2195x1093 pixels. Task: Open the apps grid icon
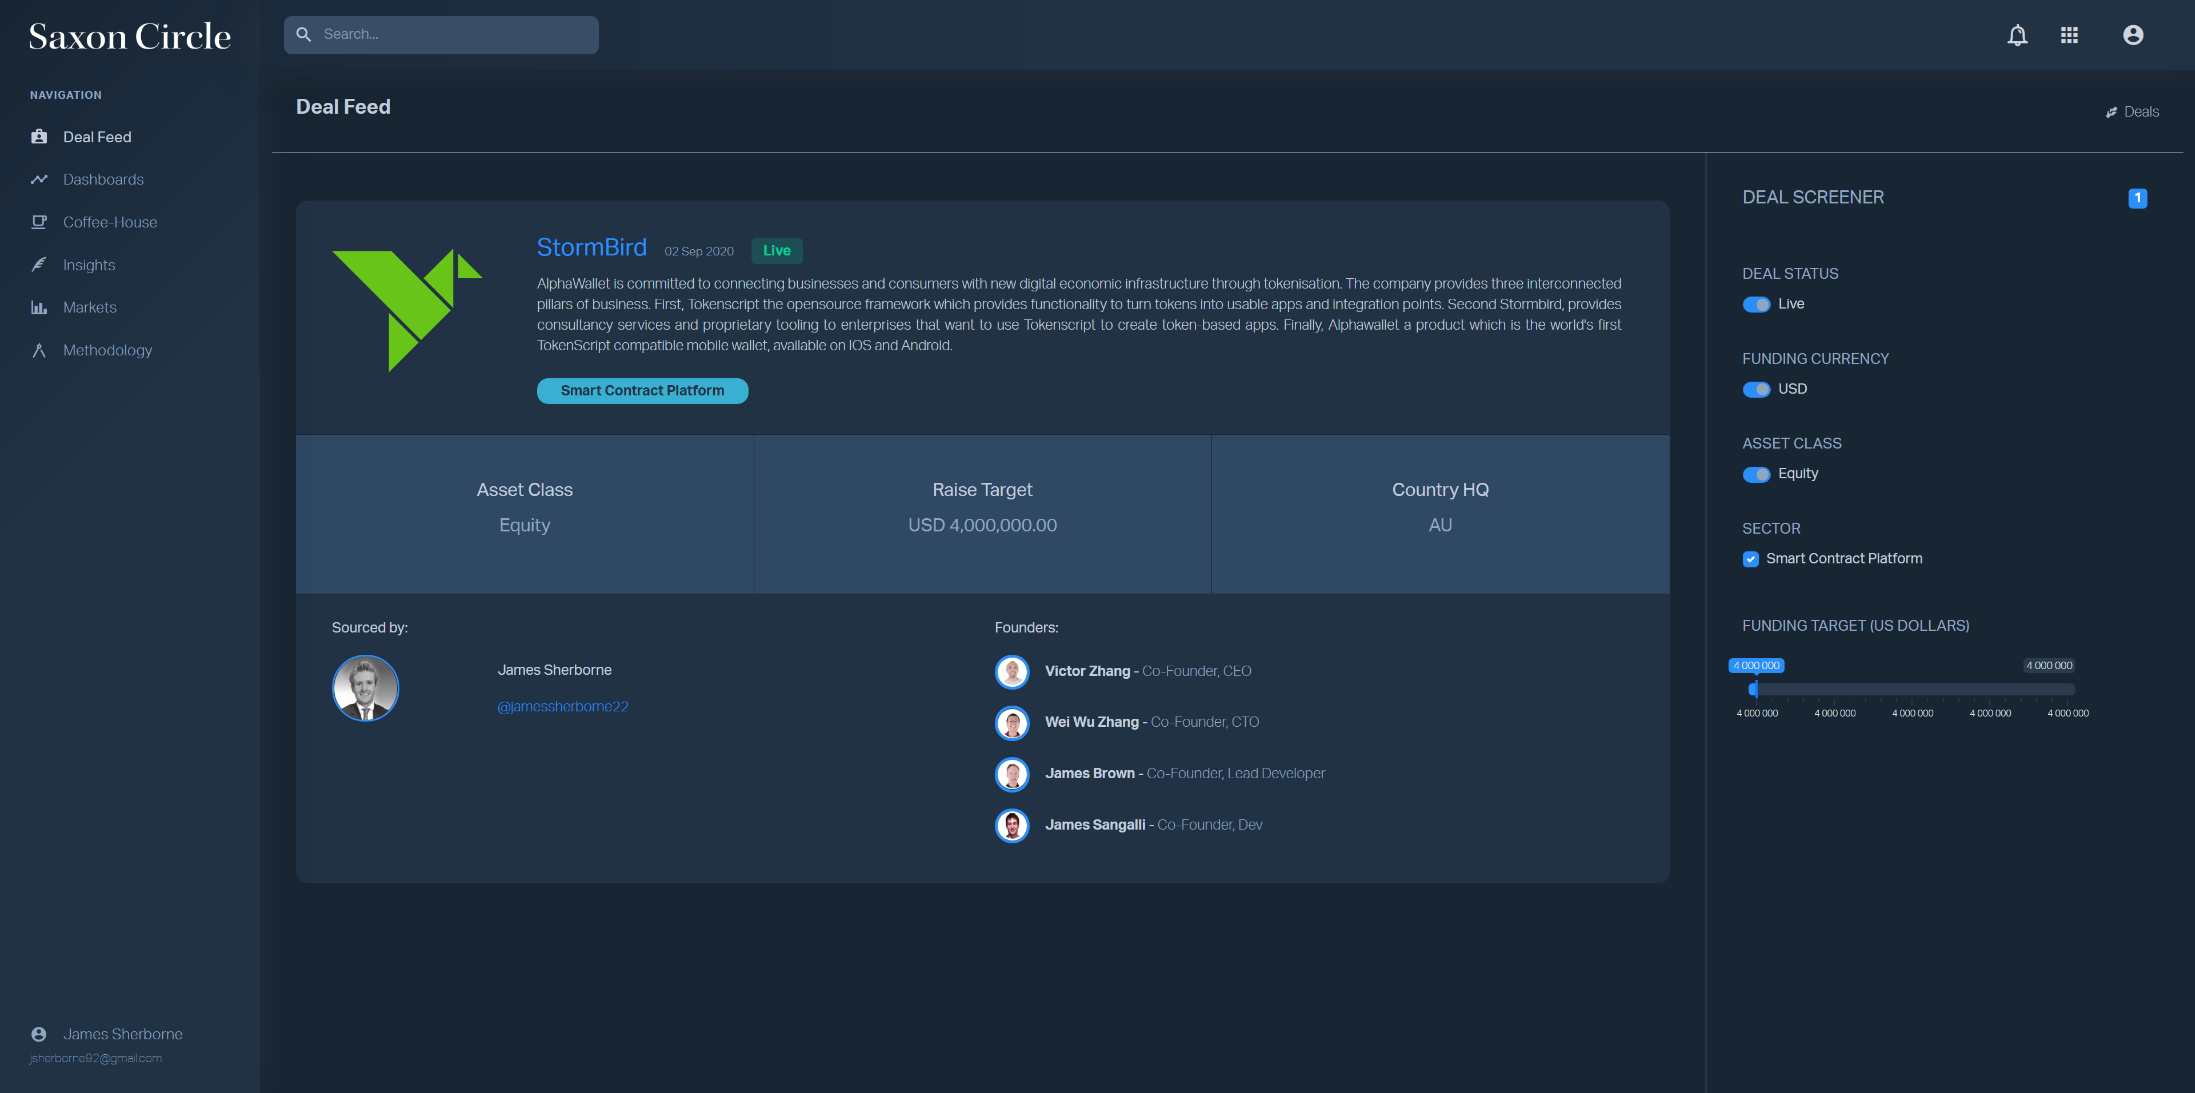[x=2069, y=35]
